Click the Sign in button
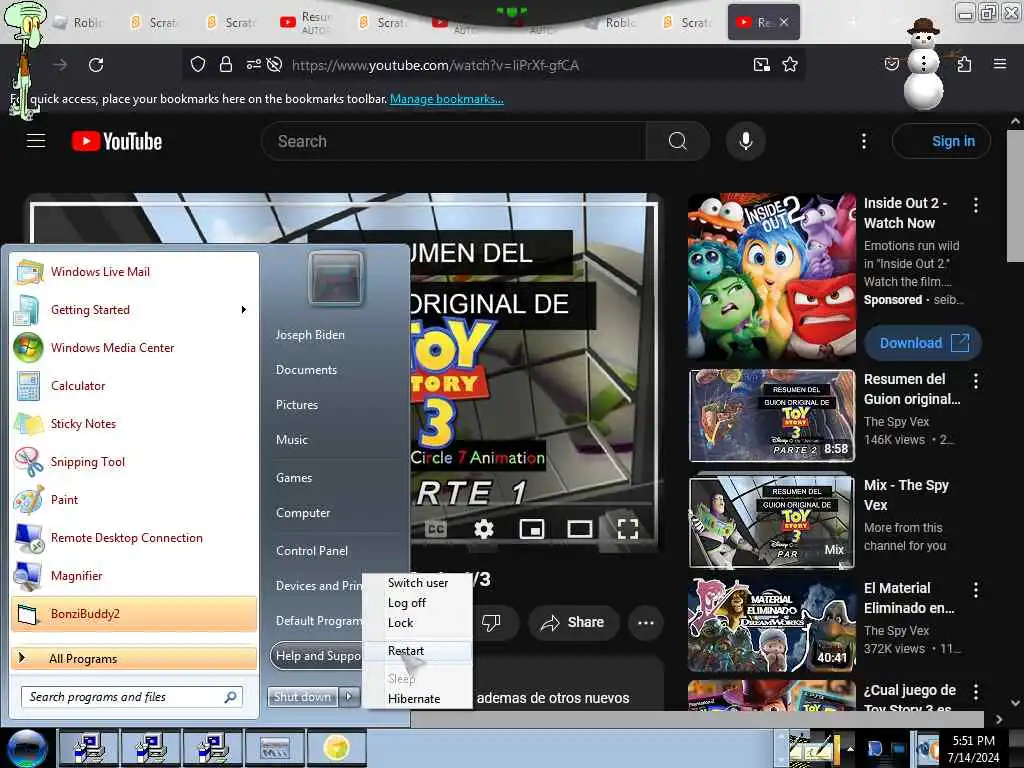 pyautogui.click(x=942, y=141)
